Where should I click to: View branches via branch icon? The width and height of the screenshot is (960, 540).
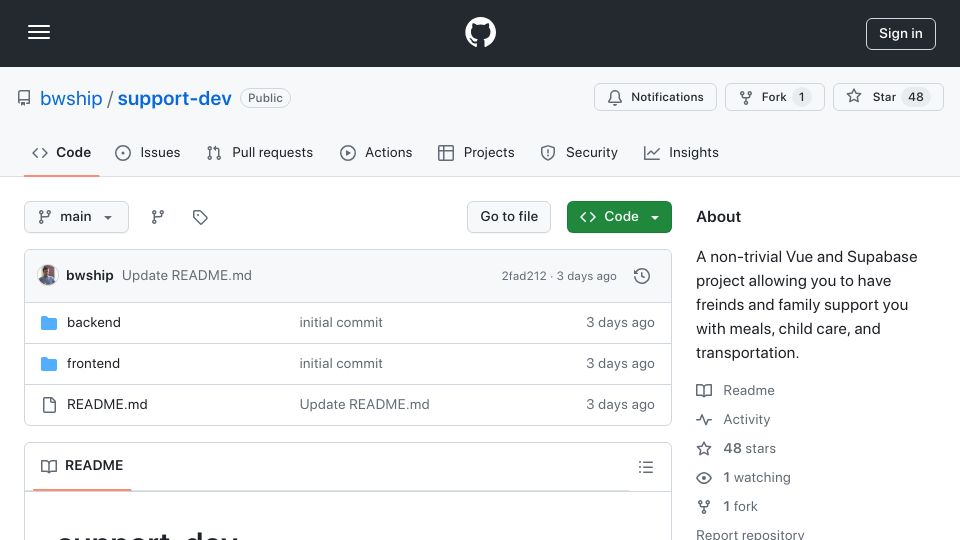click(158, 217)
